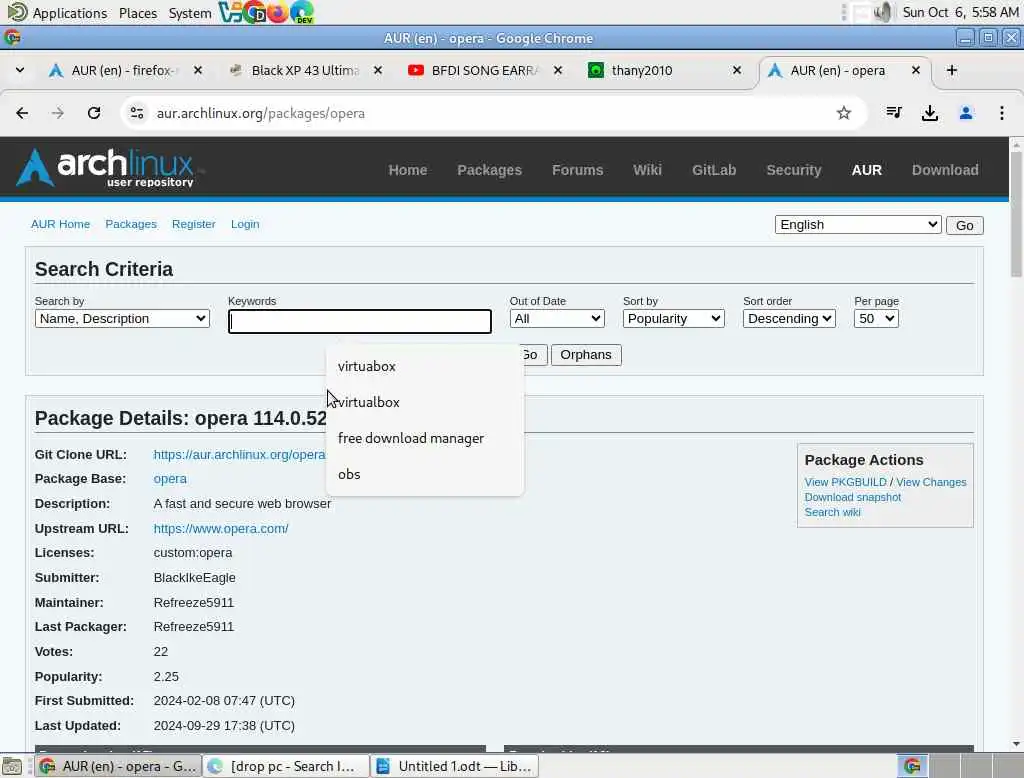Open the Chrome three-dot menu
This screenshot has width=1024, height=778.
[x=1002, y=113]
